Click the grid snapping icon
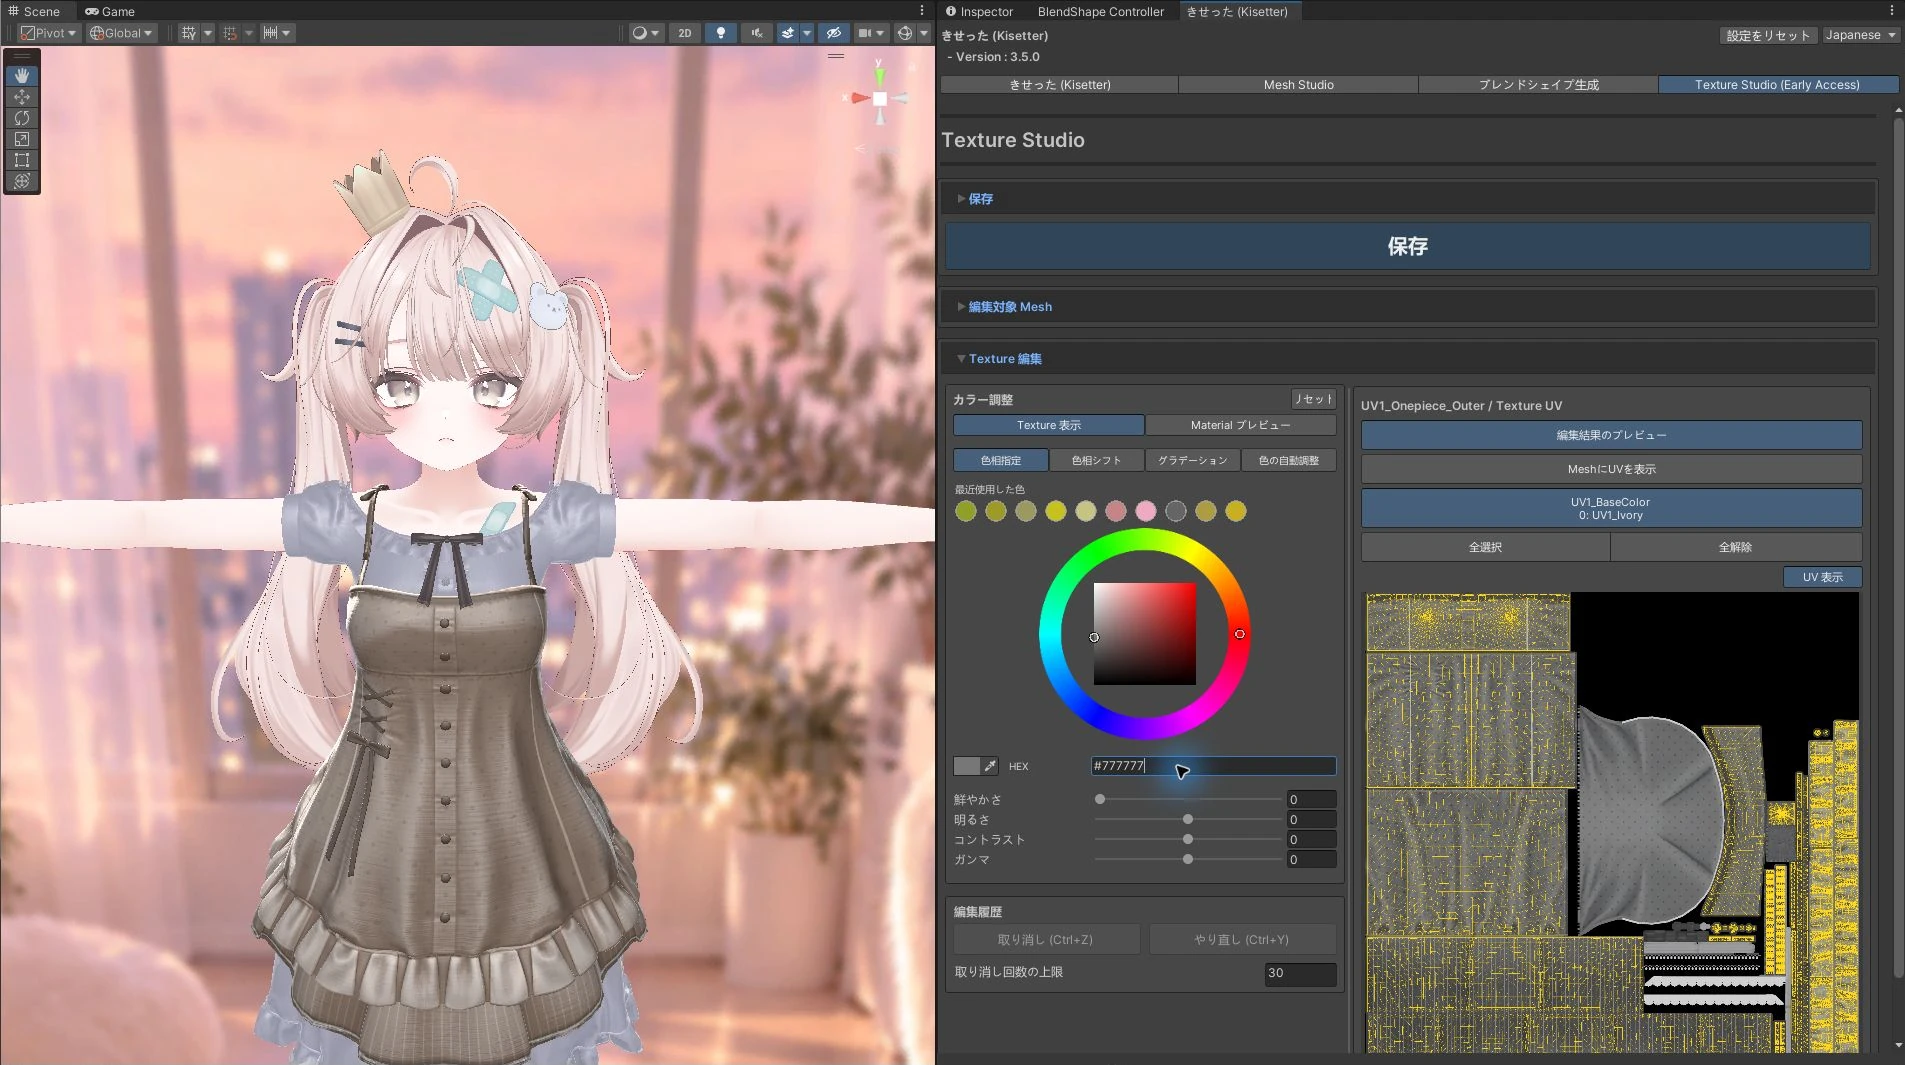Screen dimensions: 1905x1065 [230, 33]
